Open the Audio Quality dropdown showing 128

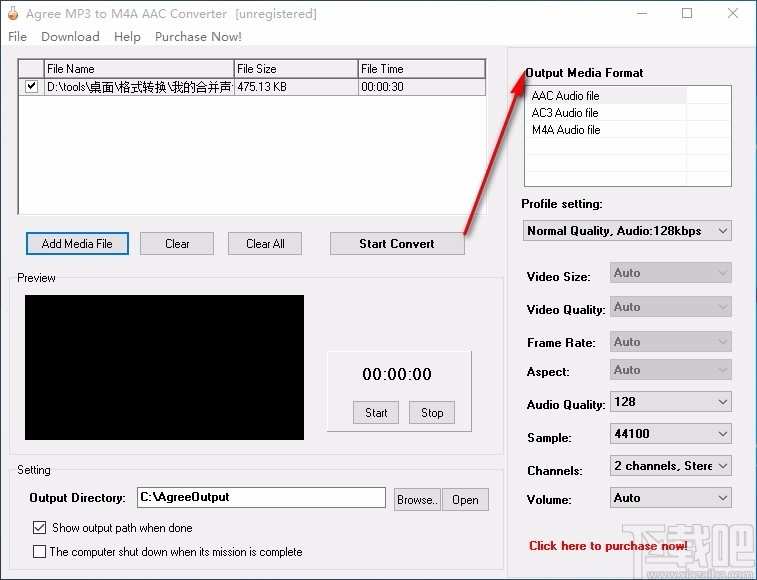pyautogui.click(x=671, y=402)
